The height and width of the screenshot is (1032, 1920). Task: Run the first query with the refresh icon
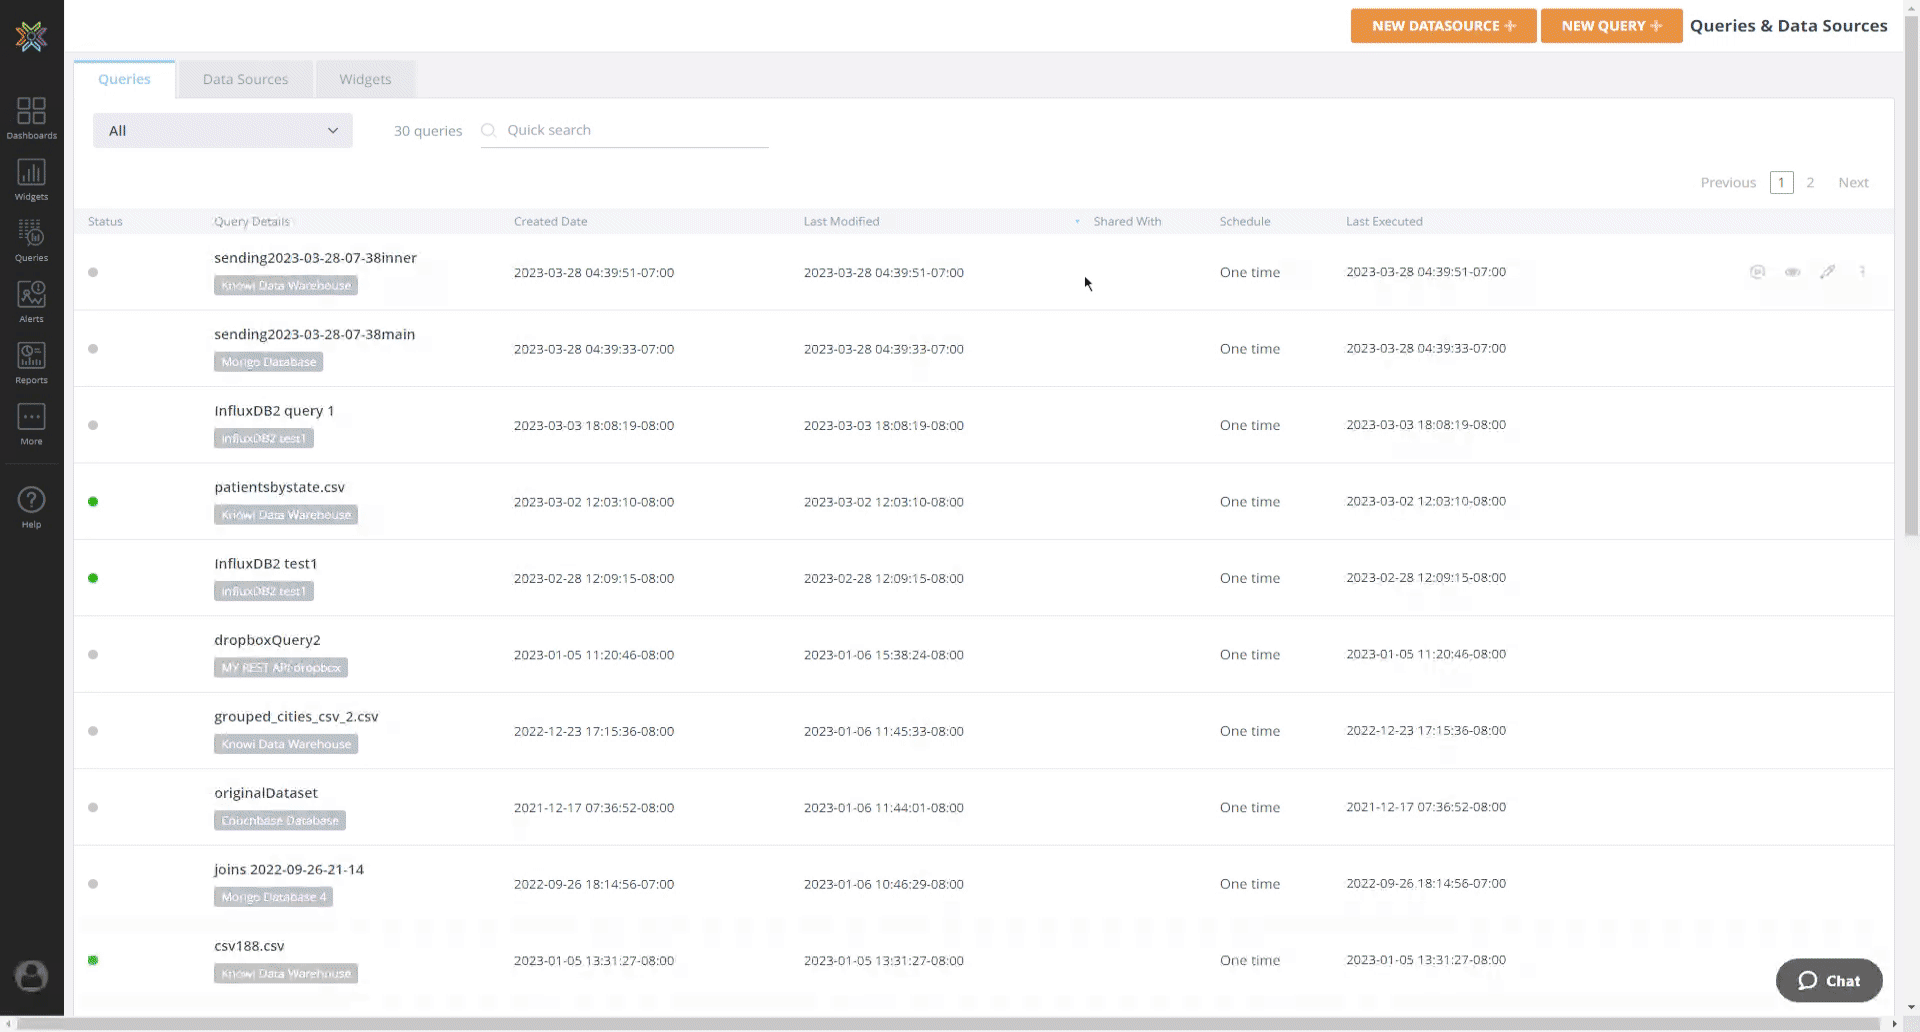click(x=1757, y=272)
